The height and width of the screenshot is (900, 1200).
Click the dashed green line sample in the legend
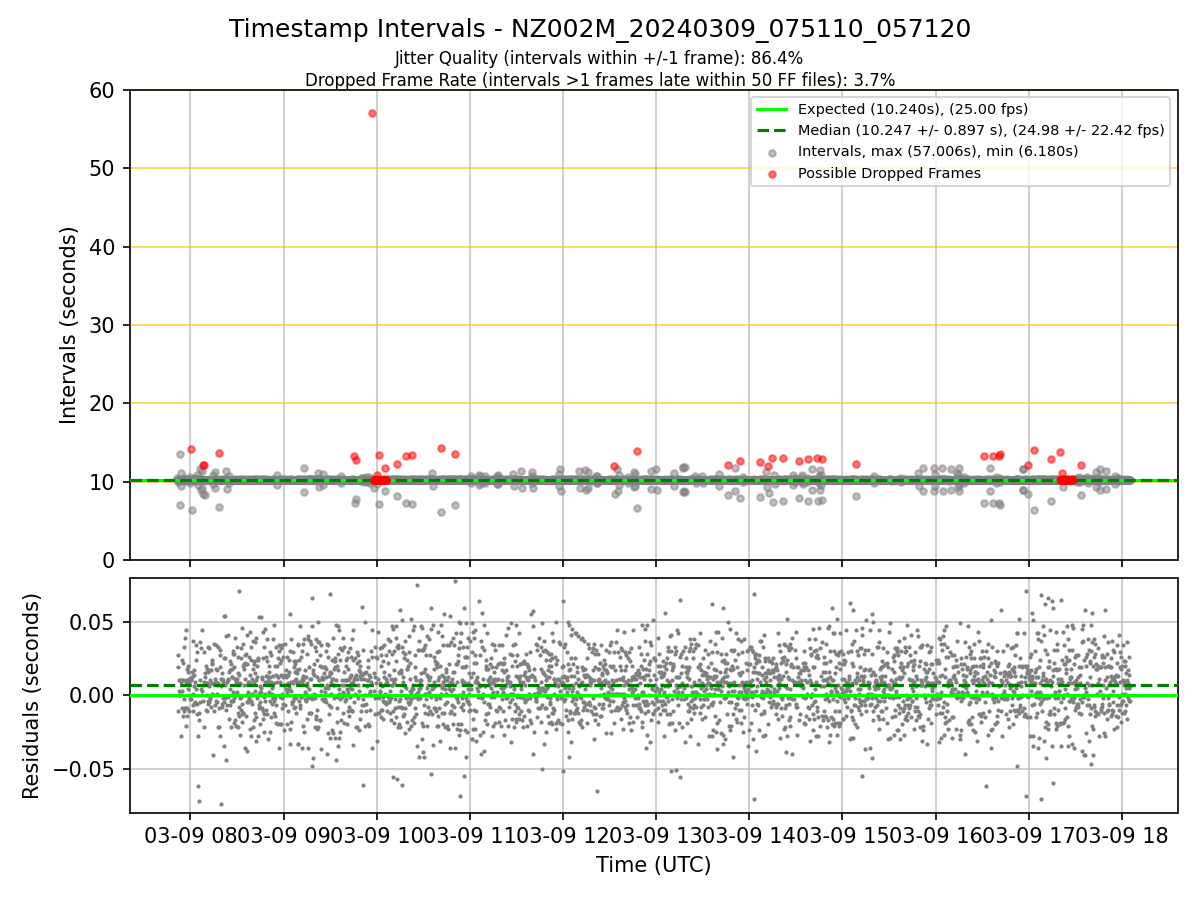(772, 130)
